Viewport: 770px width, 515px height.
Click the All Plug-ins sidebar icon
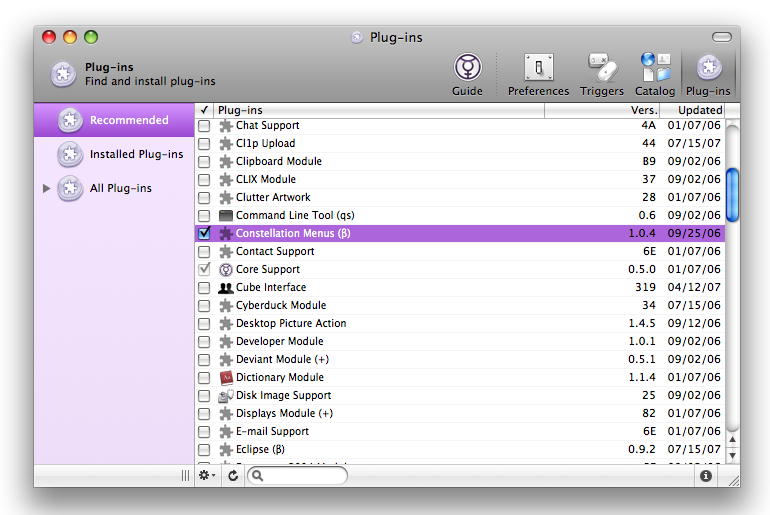click(x=70, y=188)
